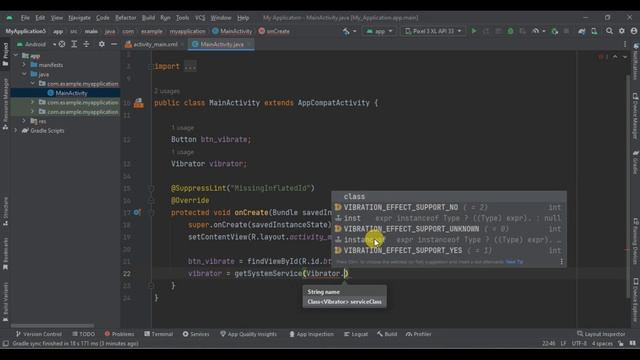
Task: Click editor tabs more options icon
Action: pos(625,44)
